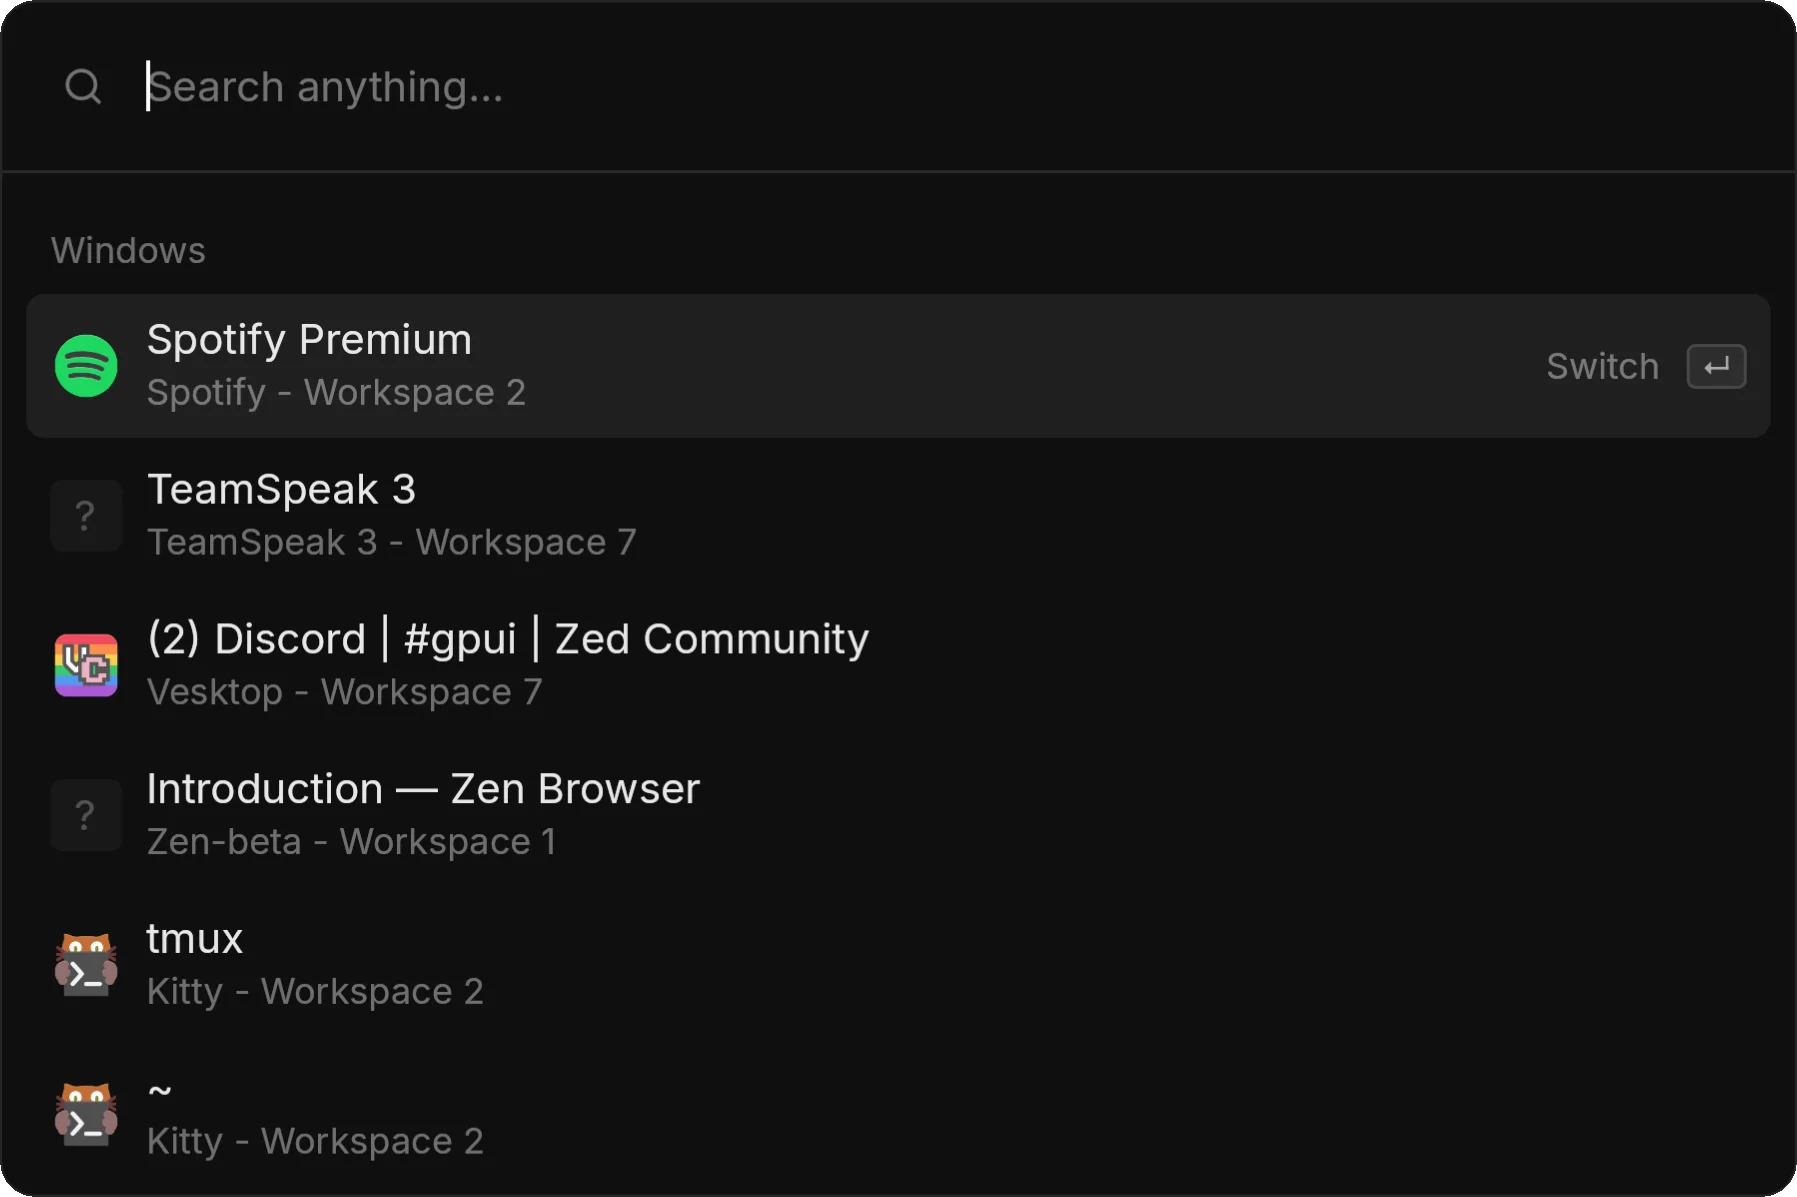Click the Kitty icon beside the ~ window

[x=86, y=1116]
